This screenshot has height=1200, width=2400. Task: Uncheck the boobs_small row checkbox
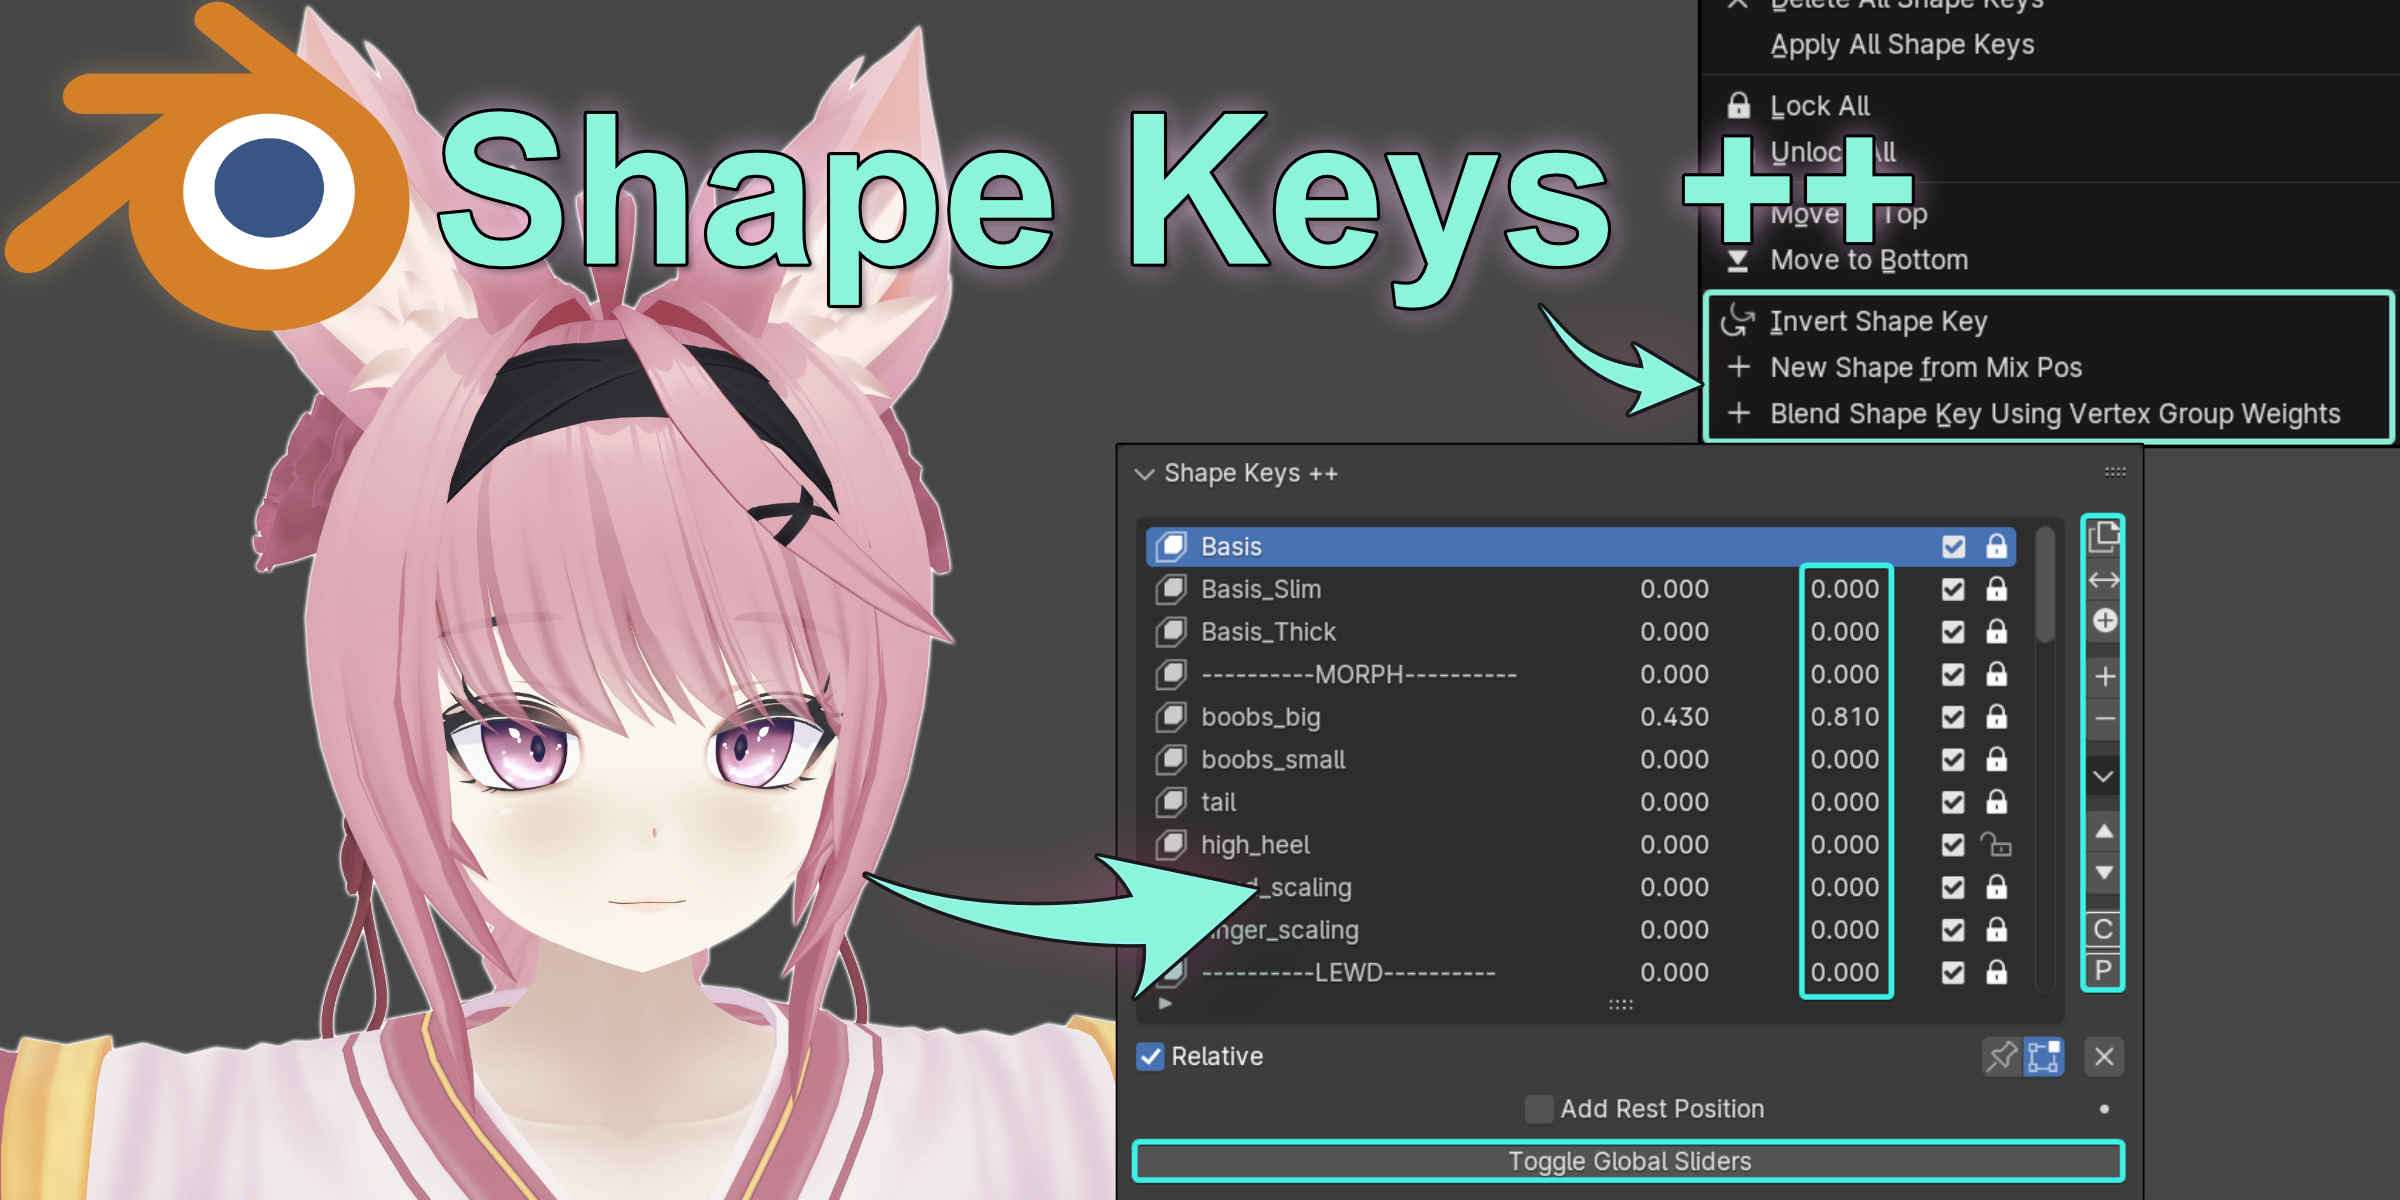tap(1953, 760)
